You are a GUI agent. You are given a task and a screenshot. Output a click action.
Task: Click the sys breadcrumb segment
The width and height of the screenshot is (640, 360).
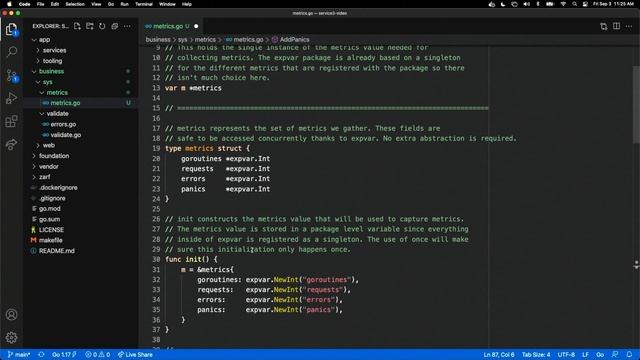tap(182, 40)
